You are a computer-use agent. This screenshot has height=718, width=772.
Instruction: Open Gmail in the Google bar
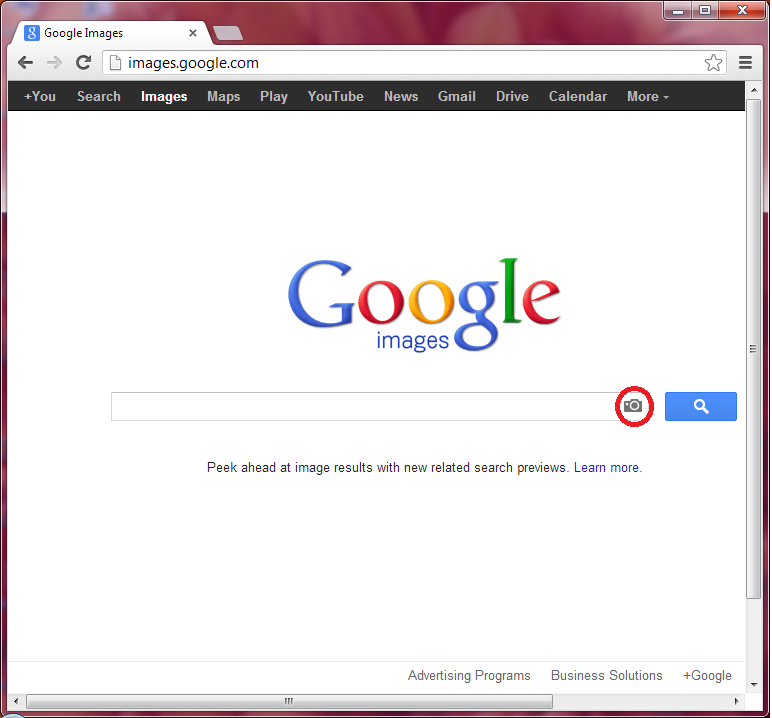tap(457, 97)
